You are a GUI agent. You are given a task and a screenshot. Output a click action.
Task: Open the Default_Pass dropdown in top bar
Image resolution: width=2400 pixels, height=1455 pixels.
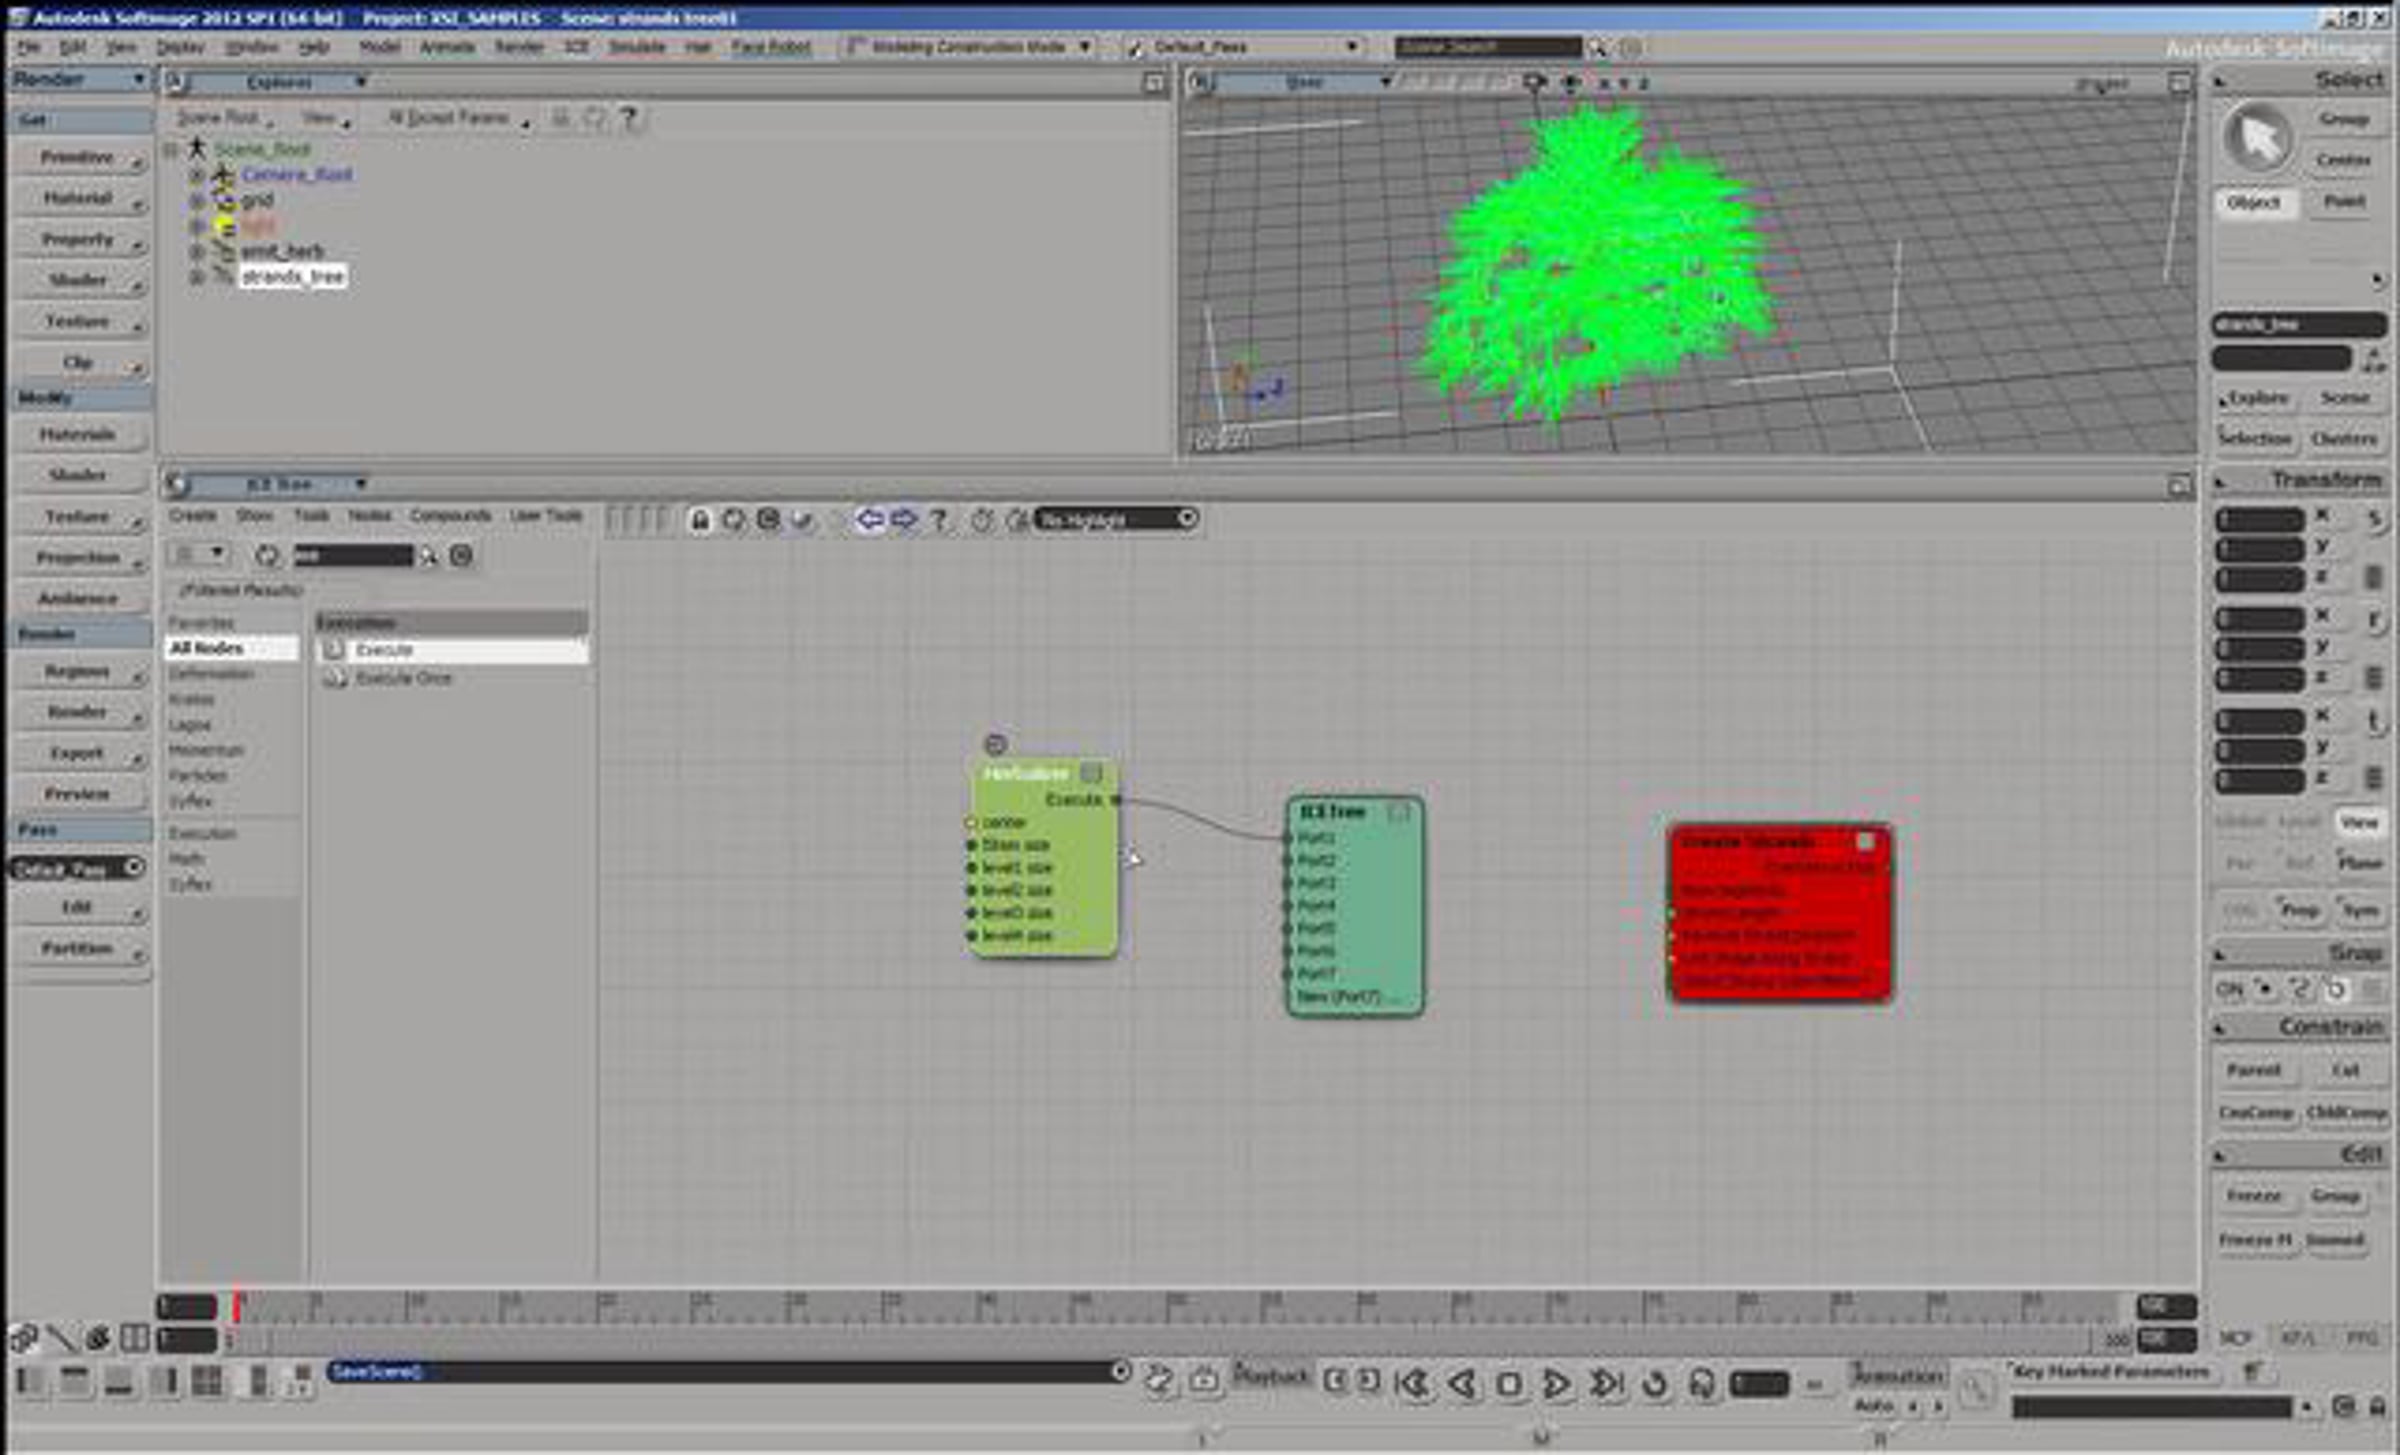1242,47
